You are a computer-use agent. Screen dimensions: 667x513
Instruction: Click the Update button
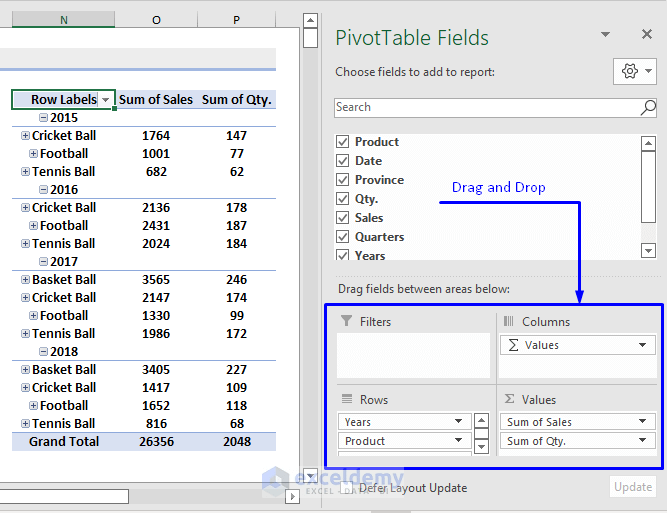click(633, 487)
